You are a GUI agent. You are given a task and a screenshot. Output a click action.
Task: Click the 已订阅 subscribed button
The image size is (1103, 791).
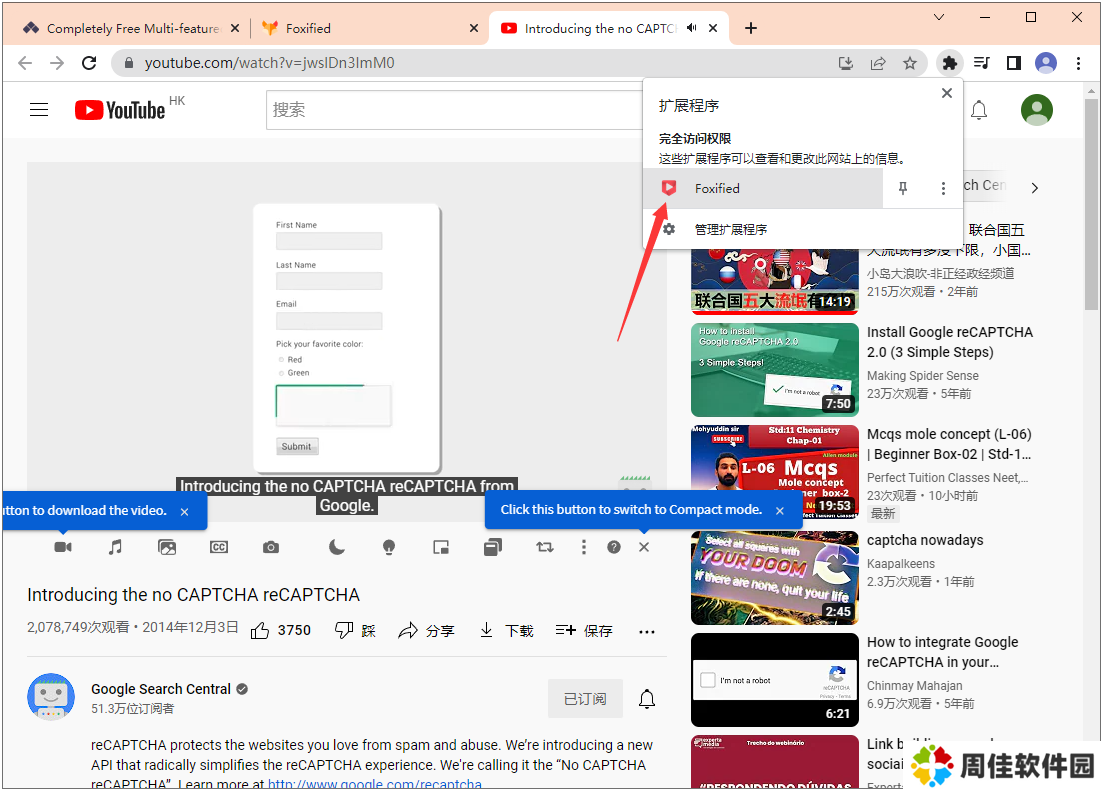pyautogui.click(x=585, y=698)
